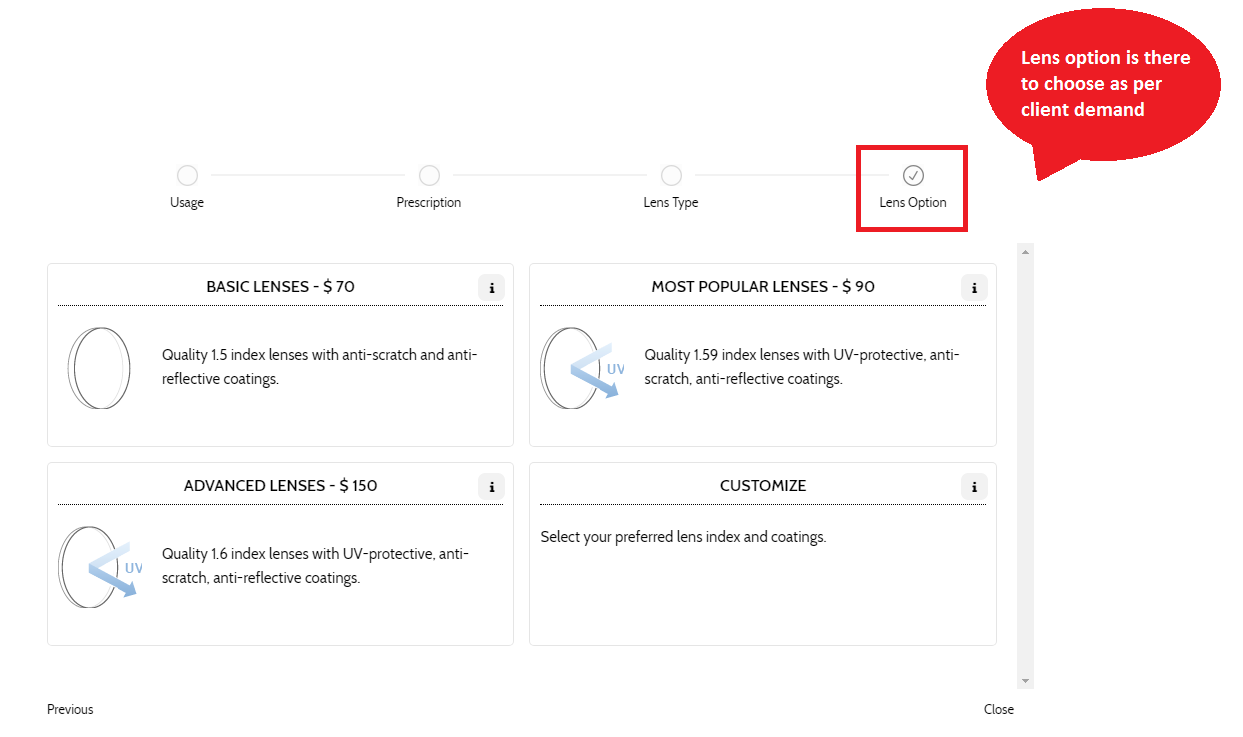Screen dimensions: 1243x737
Task: Choose the Customize card heading
Action: [x=763, y=485]
